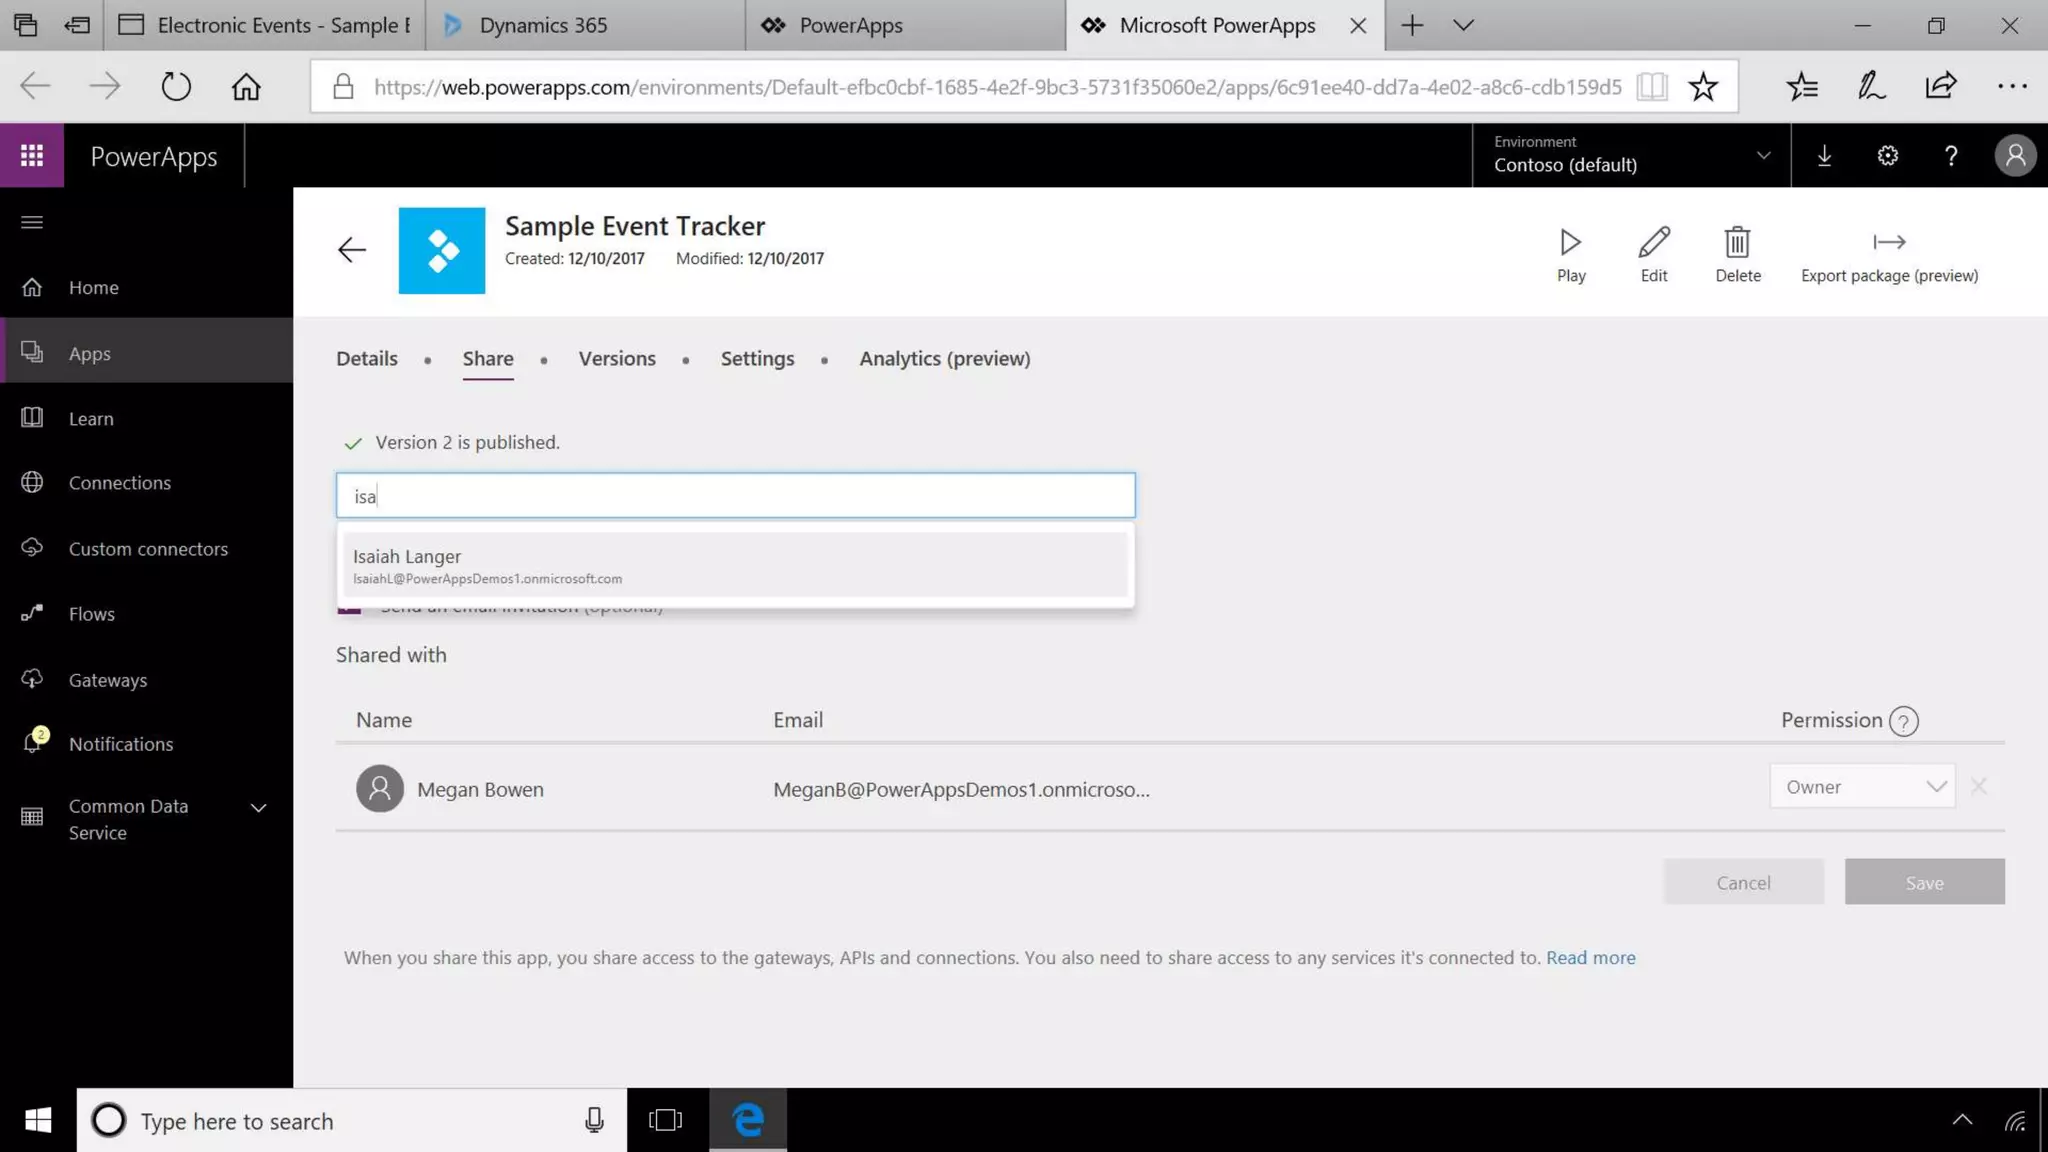Click the Read more link

click(1590, 958)
